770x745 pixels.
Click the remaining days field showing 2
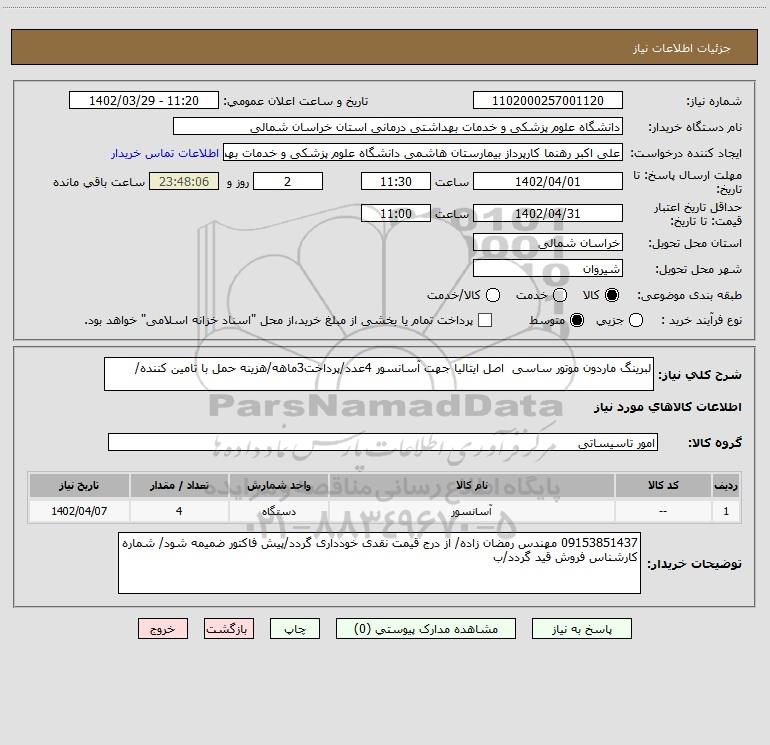tap(287, 181)
